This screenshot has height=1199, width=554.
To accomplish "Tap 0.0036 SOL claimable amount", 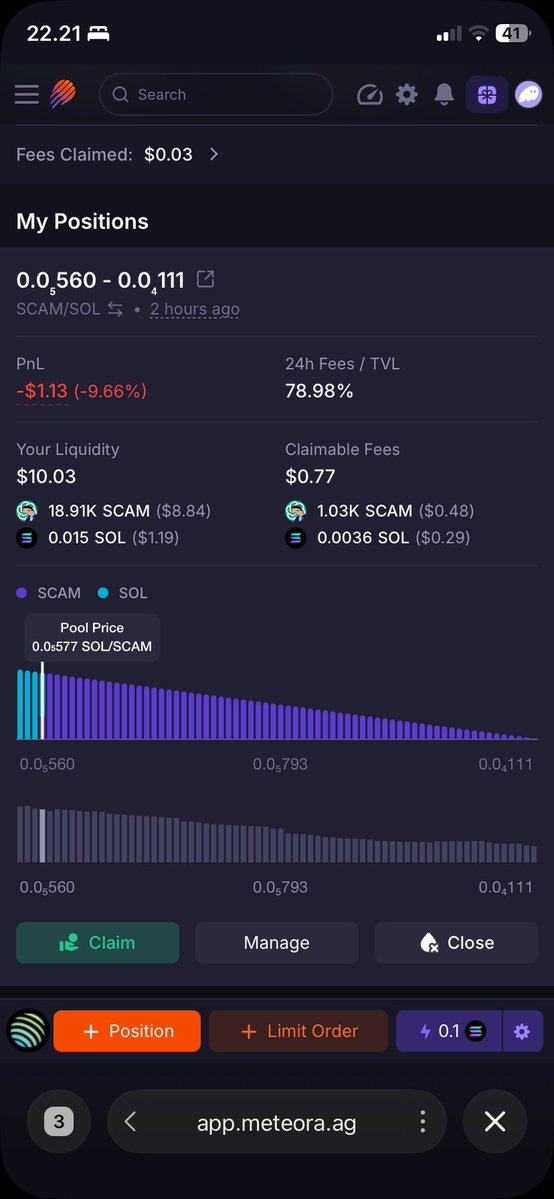I will (363, 538).
